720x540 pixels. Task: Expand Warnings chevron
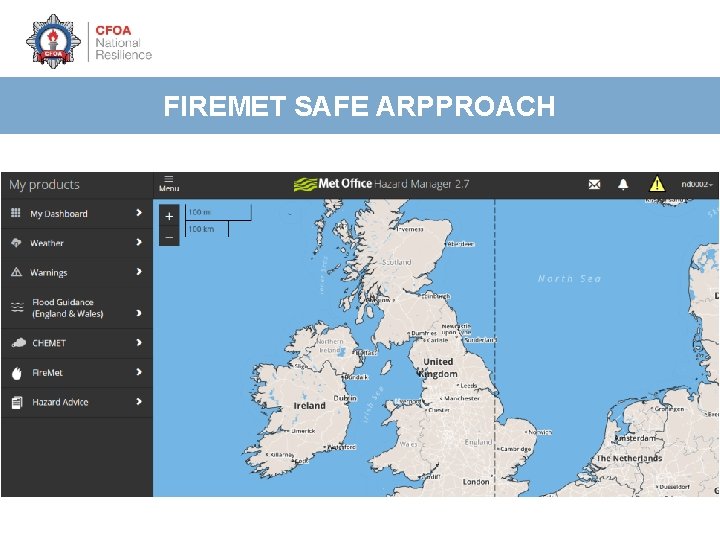[x=139, y=271]
